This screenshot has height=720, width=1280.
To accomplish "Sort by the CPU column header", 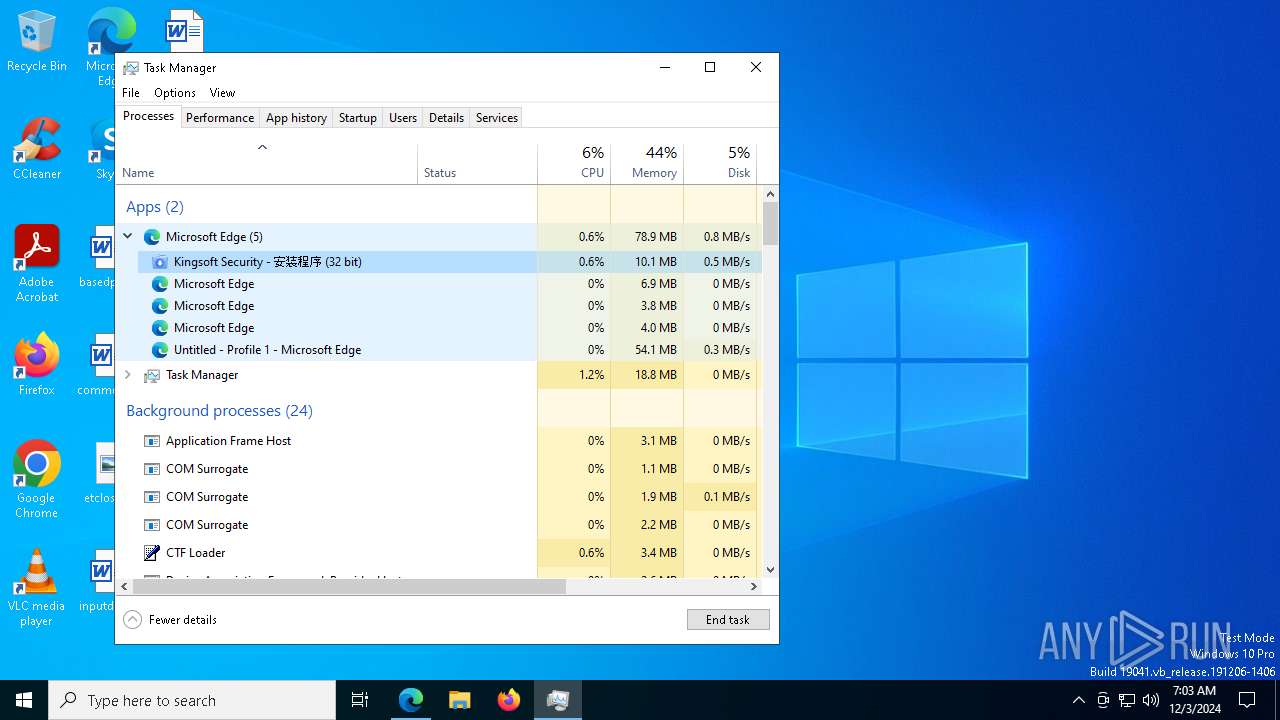I will pyautogui.click(x=574, y=163).
